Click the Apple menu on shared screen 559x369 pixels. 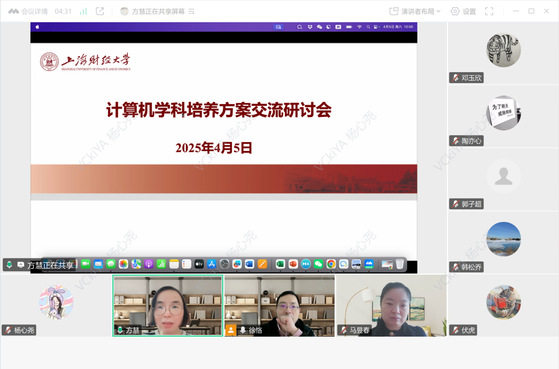tap(37, 27)
